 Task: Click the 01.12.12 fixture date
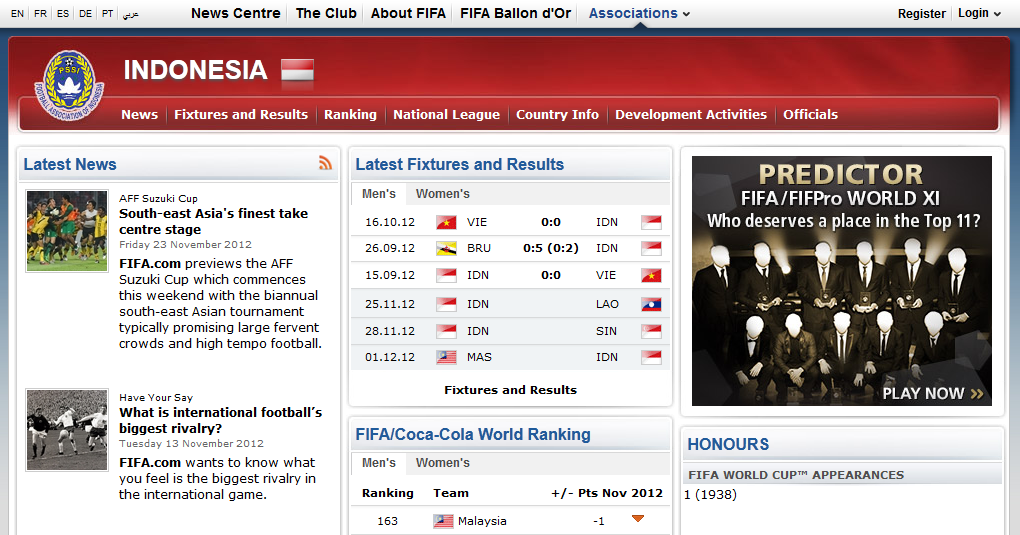pos(390,357)
